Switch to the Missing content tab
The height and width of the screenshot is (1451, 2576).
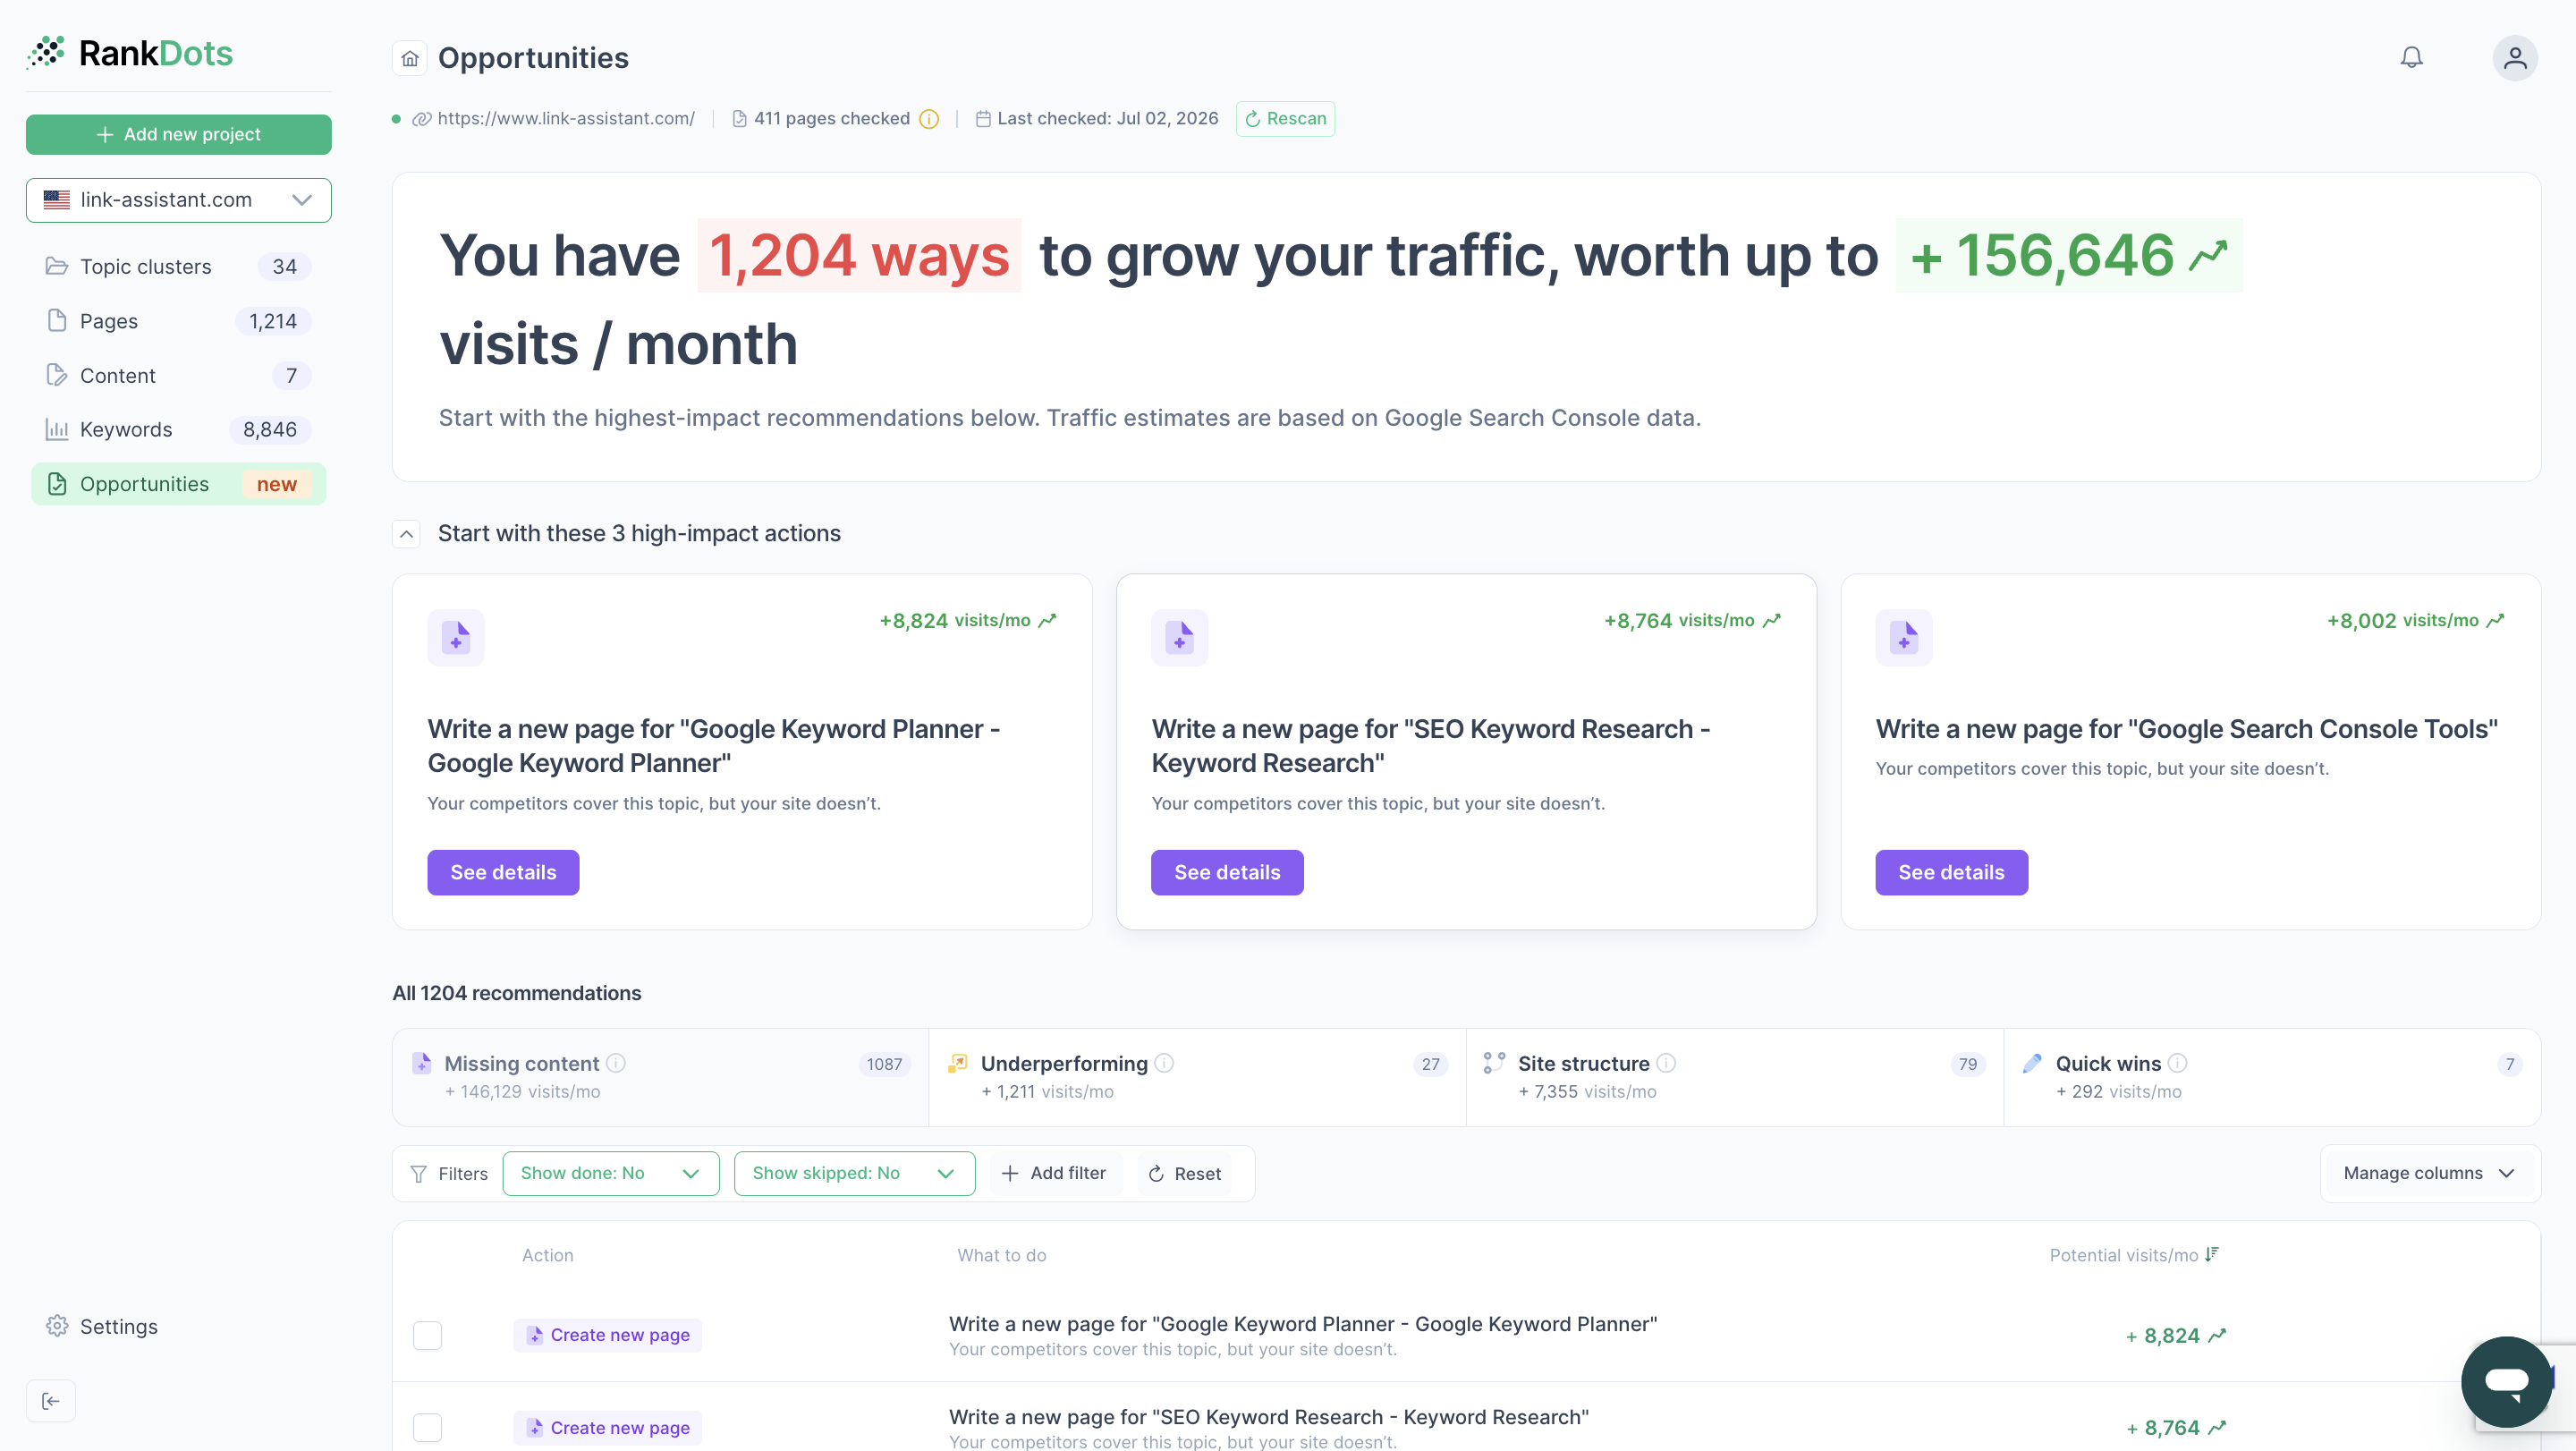pyautogui.click(x=661, y=1077)
